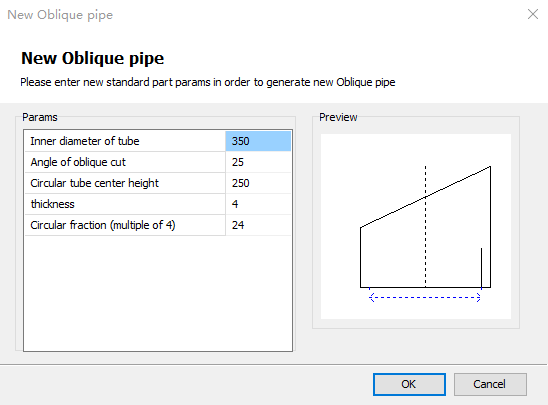Select the thickness value 4
548x405 pixels.
pos(258,204)
